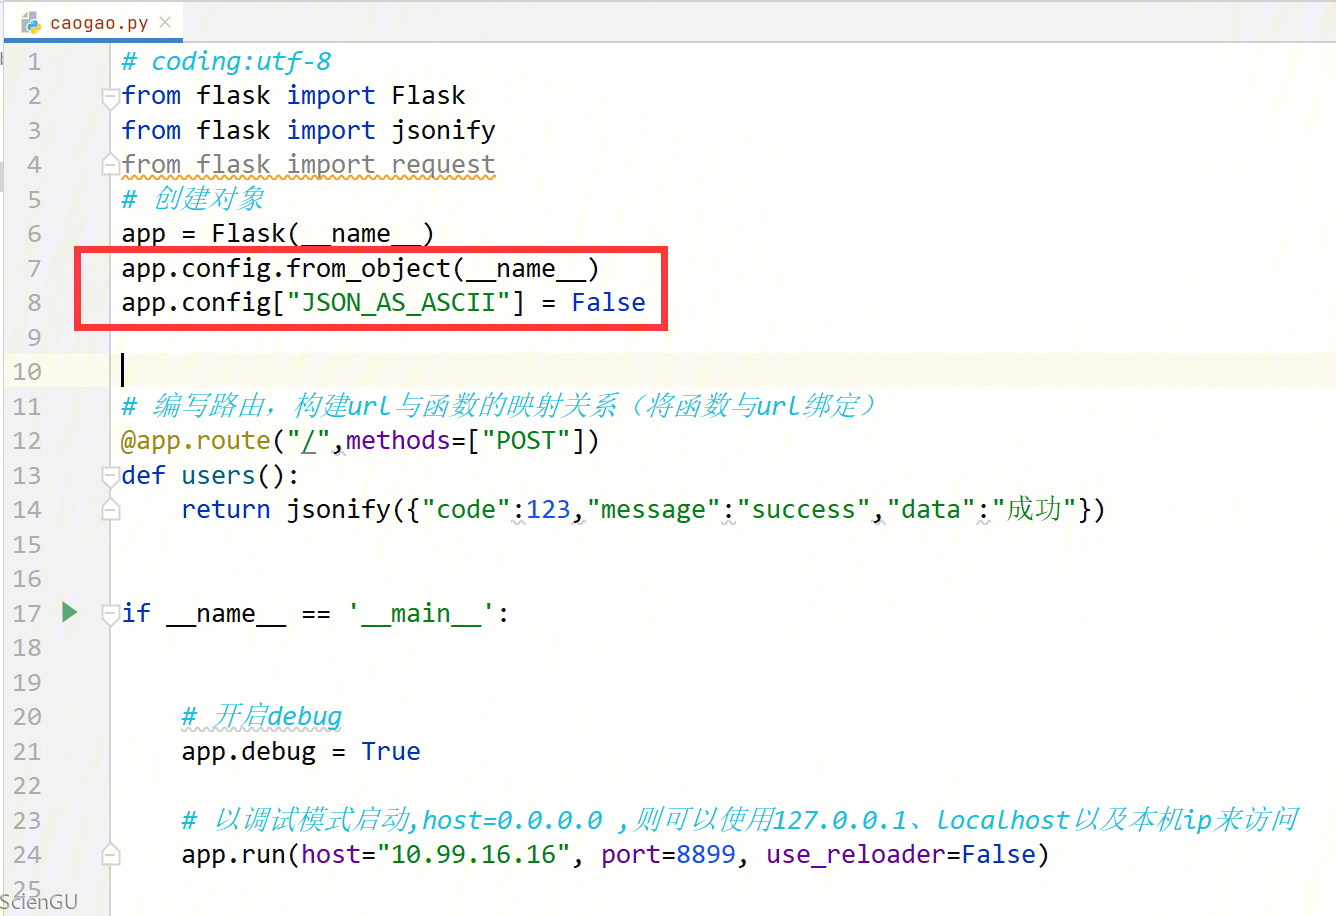Collapse the import block at line 2

(x=111, y=97)
